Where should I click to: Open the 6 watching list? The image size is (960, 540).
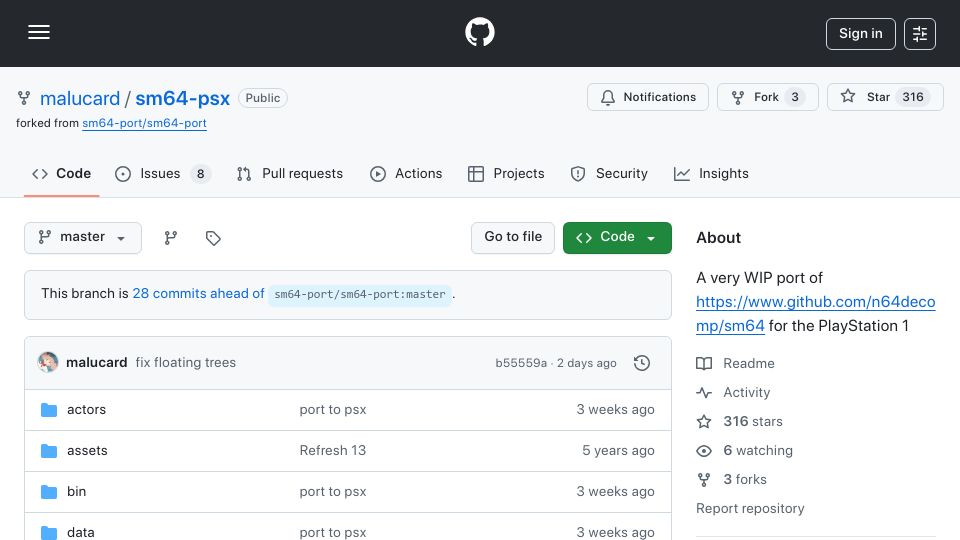click(757, 451)
